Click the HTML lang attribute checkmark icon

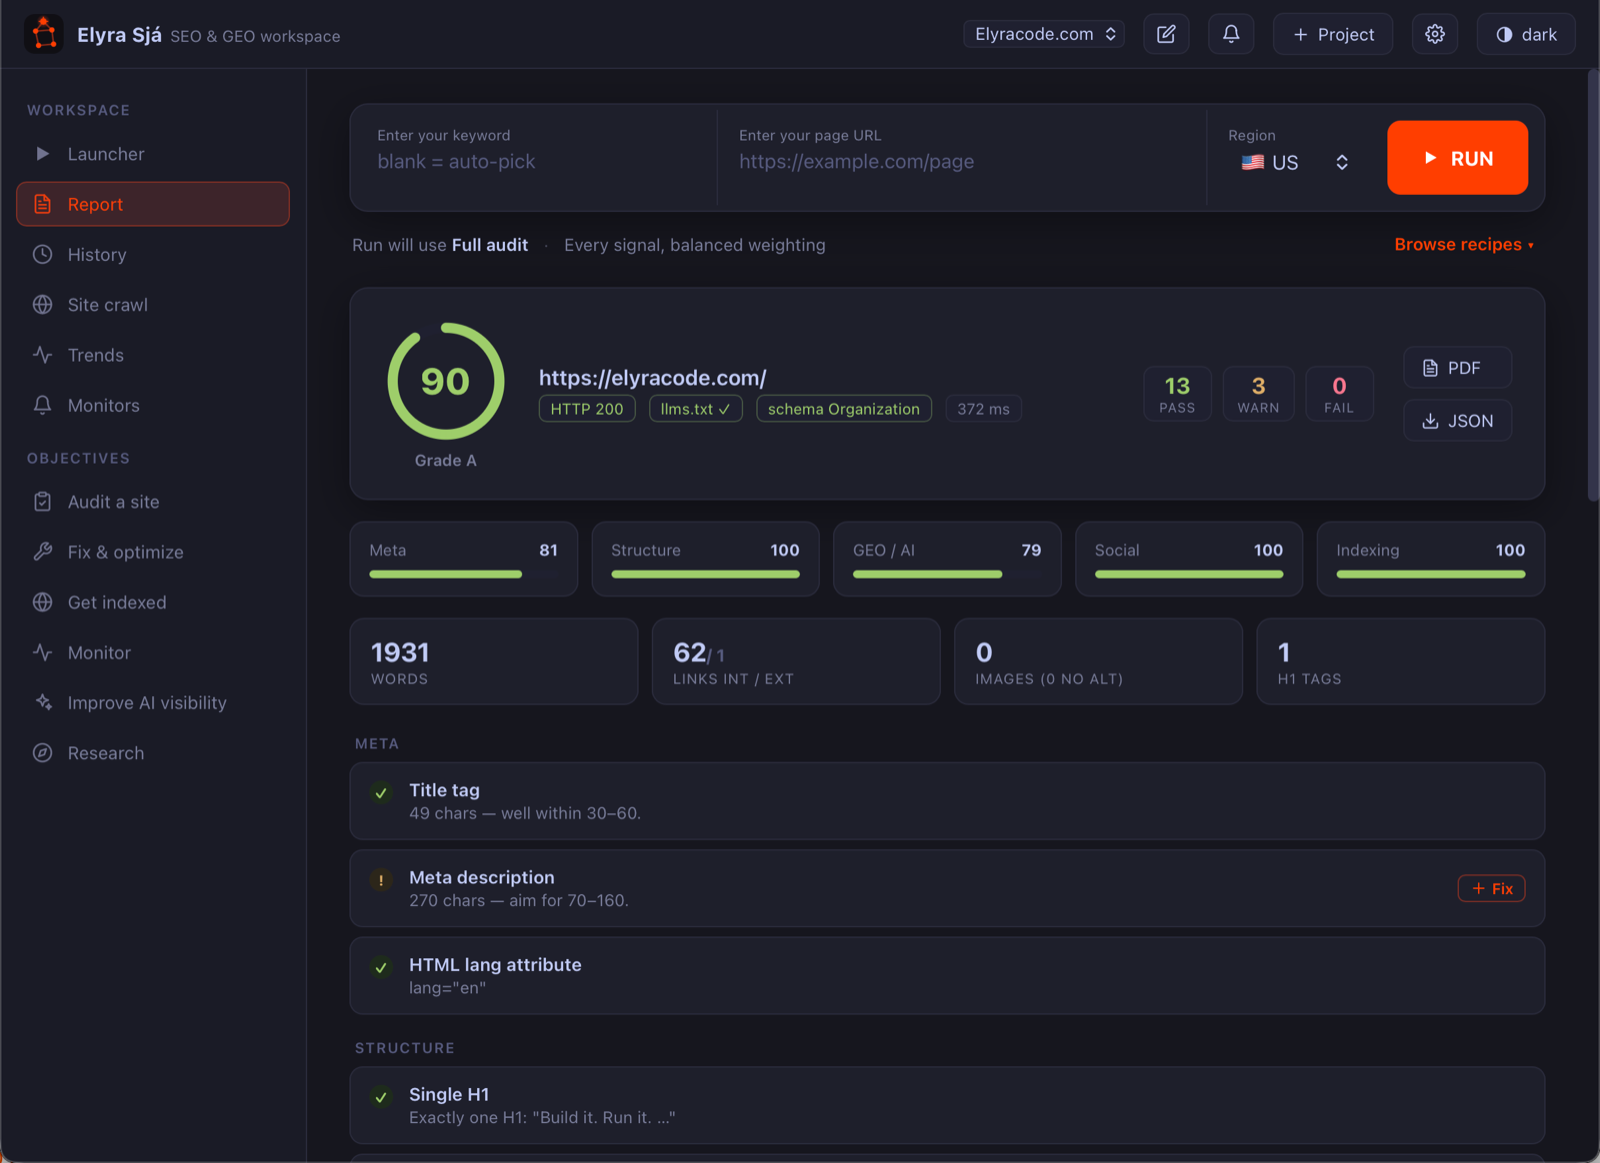point(381,967)
